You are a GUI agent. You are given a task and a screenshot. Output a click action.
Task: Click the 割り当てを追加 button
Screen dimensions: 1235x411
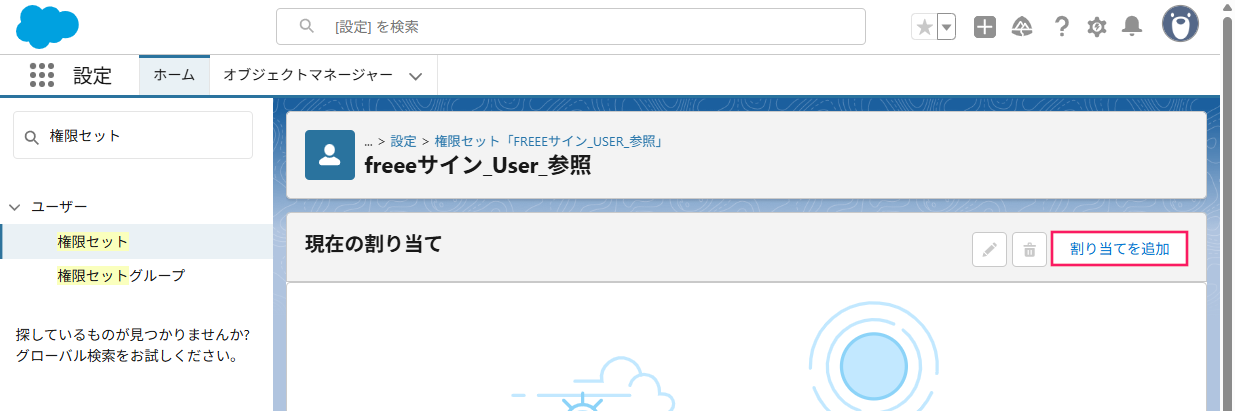click(1120, 249)
